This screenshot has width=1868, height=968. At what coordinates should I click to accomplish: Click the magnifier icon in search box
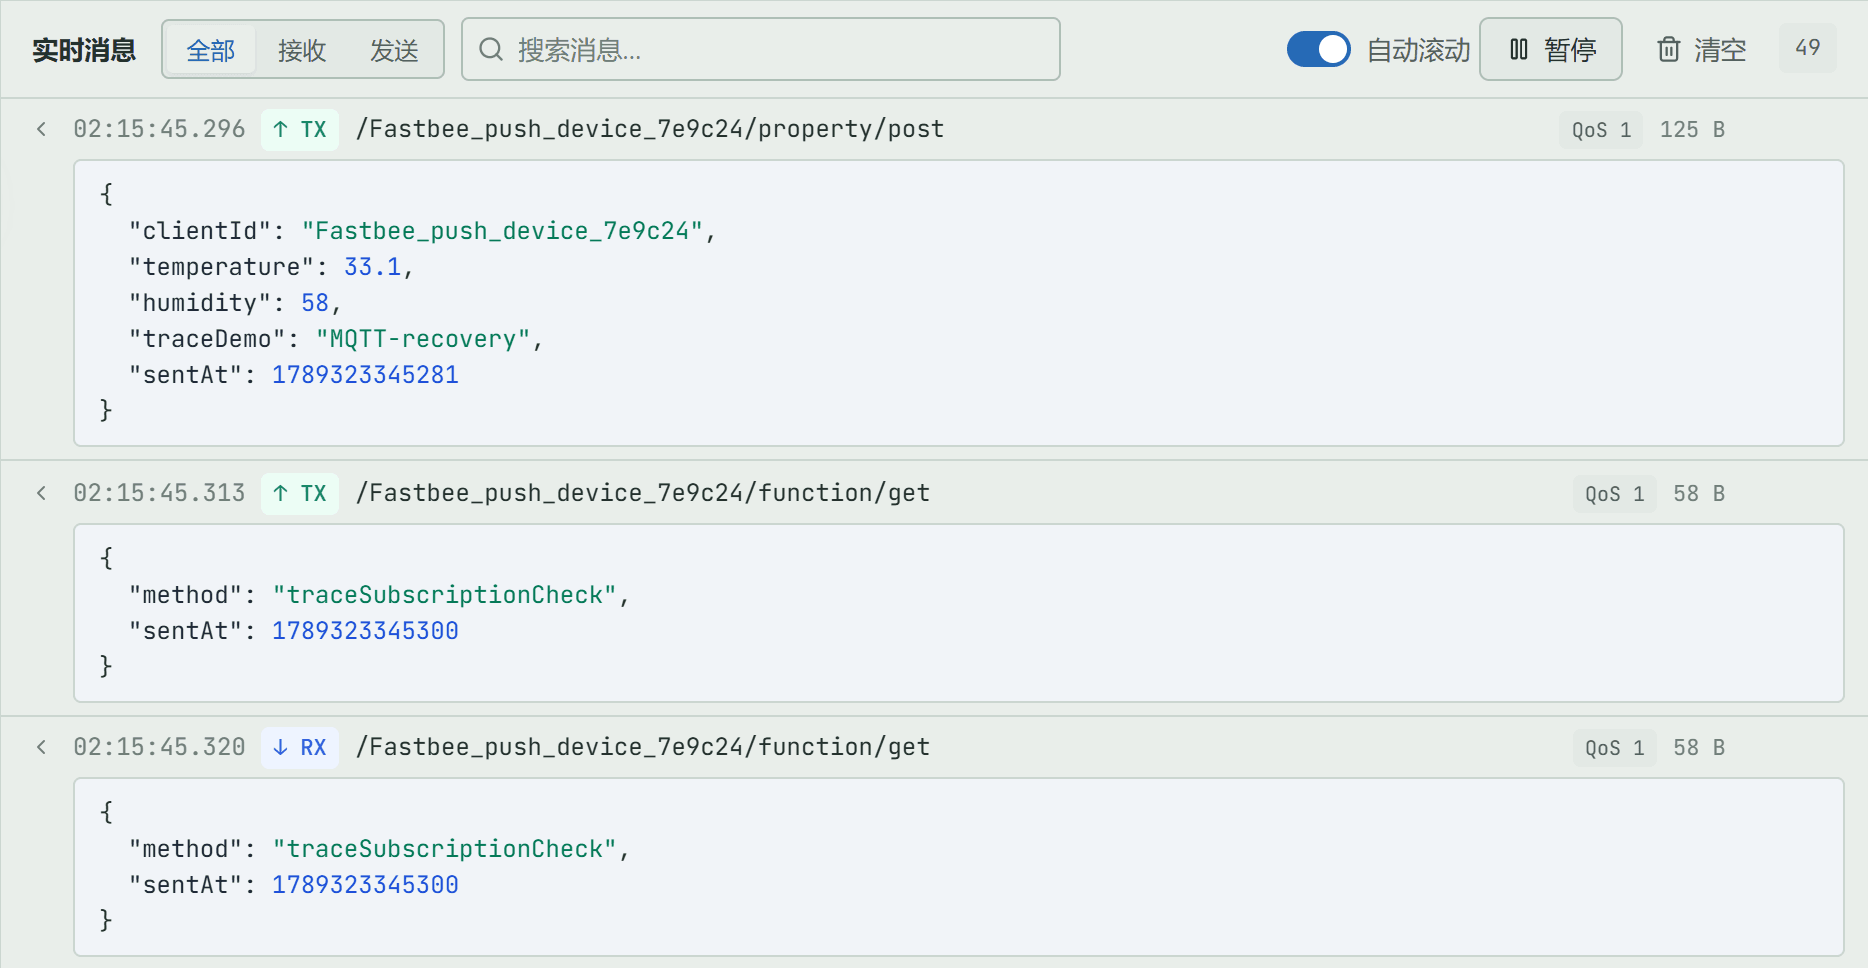491,49
